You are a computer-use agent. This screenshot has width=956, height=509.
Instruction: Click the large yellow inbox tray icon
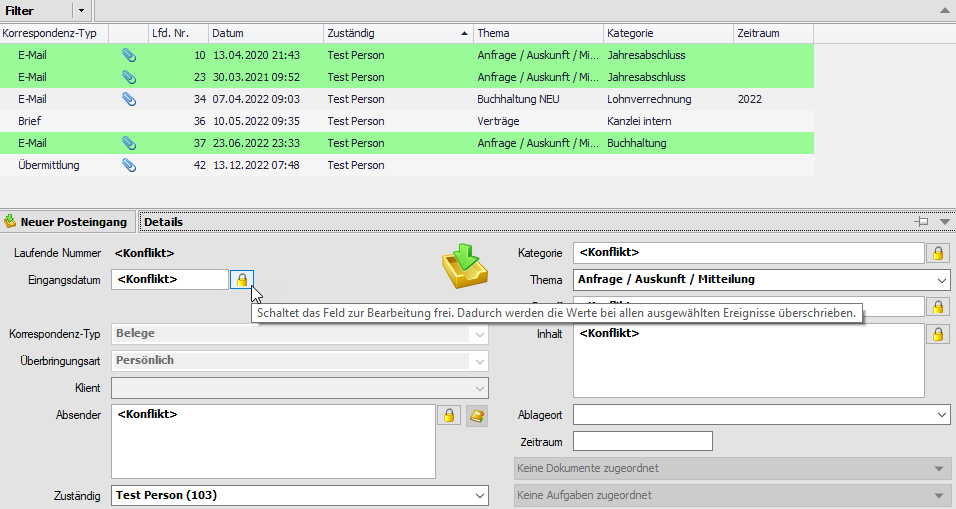coord(465,266)
